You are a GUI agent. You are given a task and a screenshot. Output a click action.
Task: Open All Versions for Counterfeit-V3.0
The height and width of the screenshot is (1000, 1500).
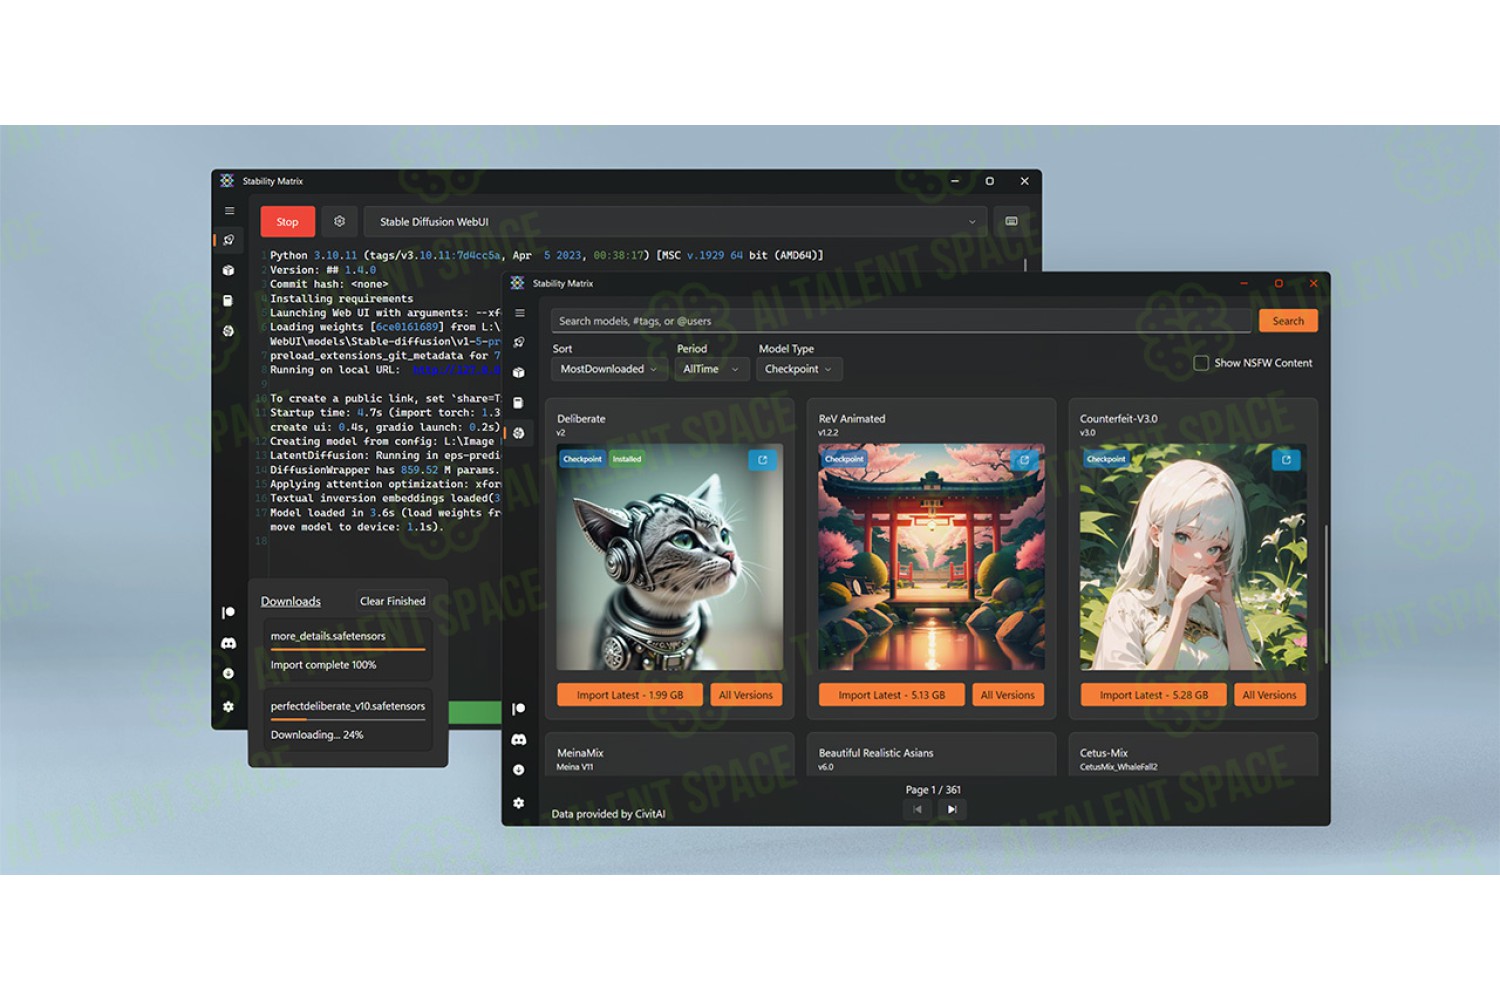1270,695
